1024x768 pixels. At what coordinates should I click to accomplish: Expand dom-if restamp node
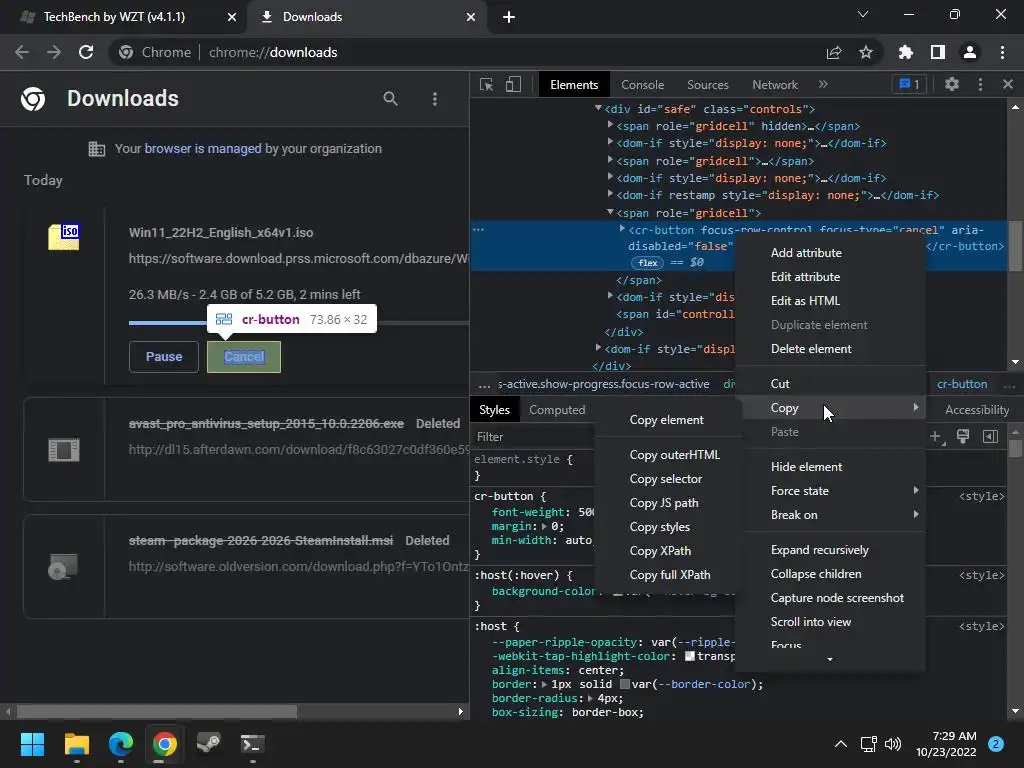[x=610, y=193]
